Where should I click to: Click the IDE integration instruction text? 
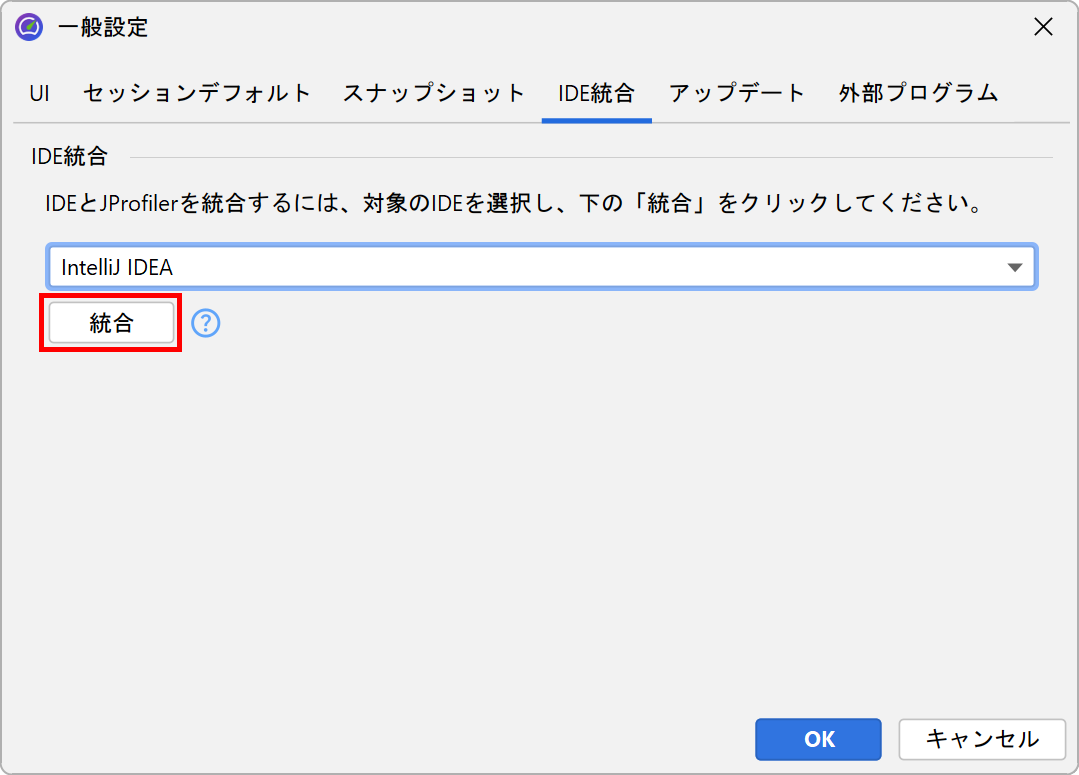510,205
